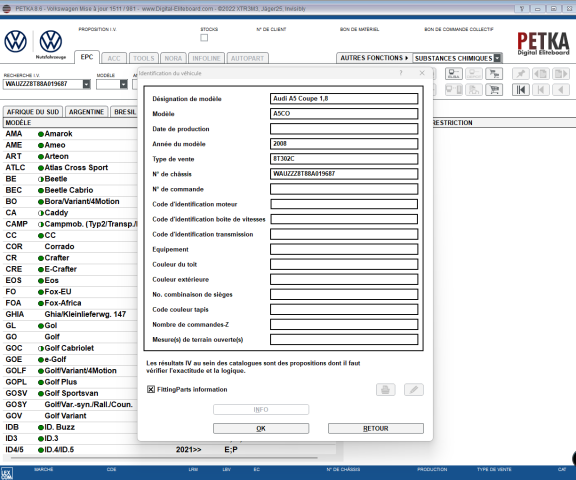Toggle the Stocks checkbox
This screenshot has width=576, height=480.
click(204, 37)
